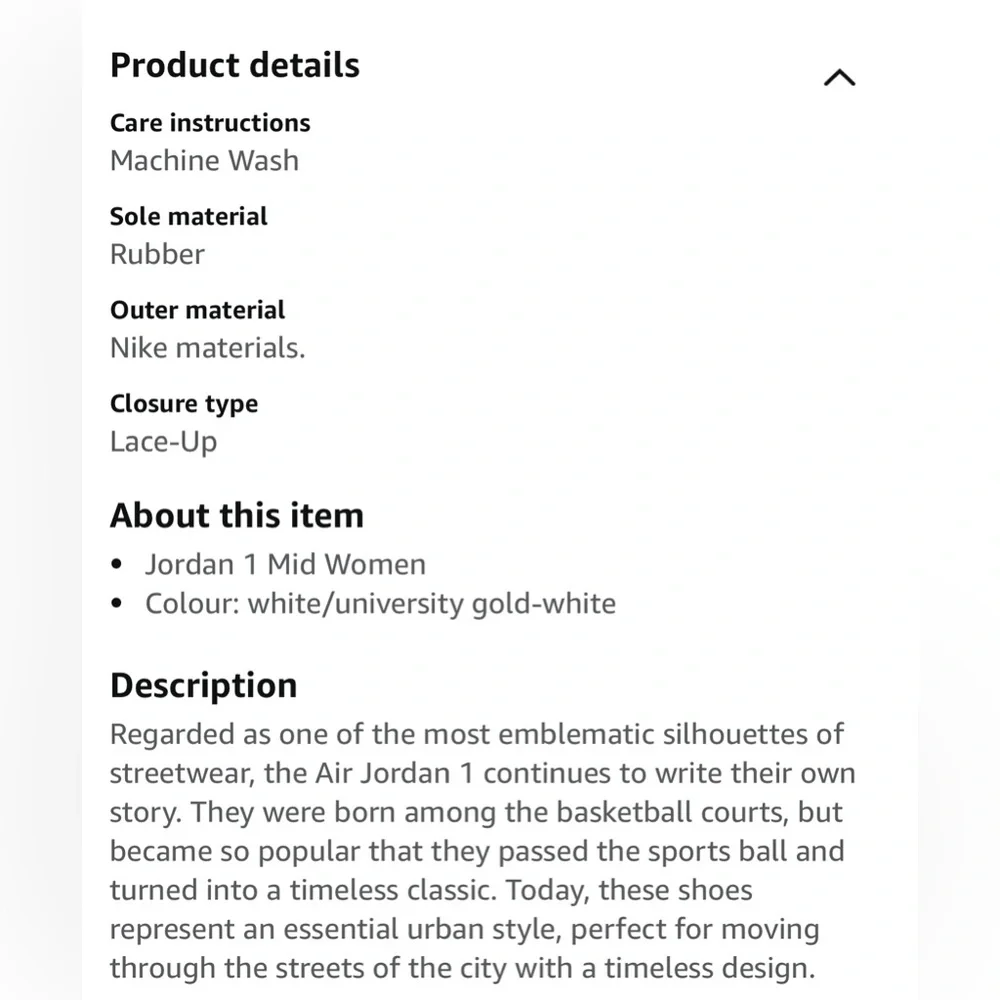
Task: Click the Air Jordan 1 text in description
Action: [394, 774]
